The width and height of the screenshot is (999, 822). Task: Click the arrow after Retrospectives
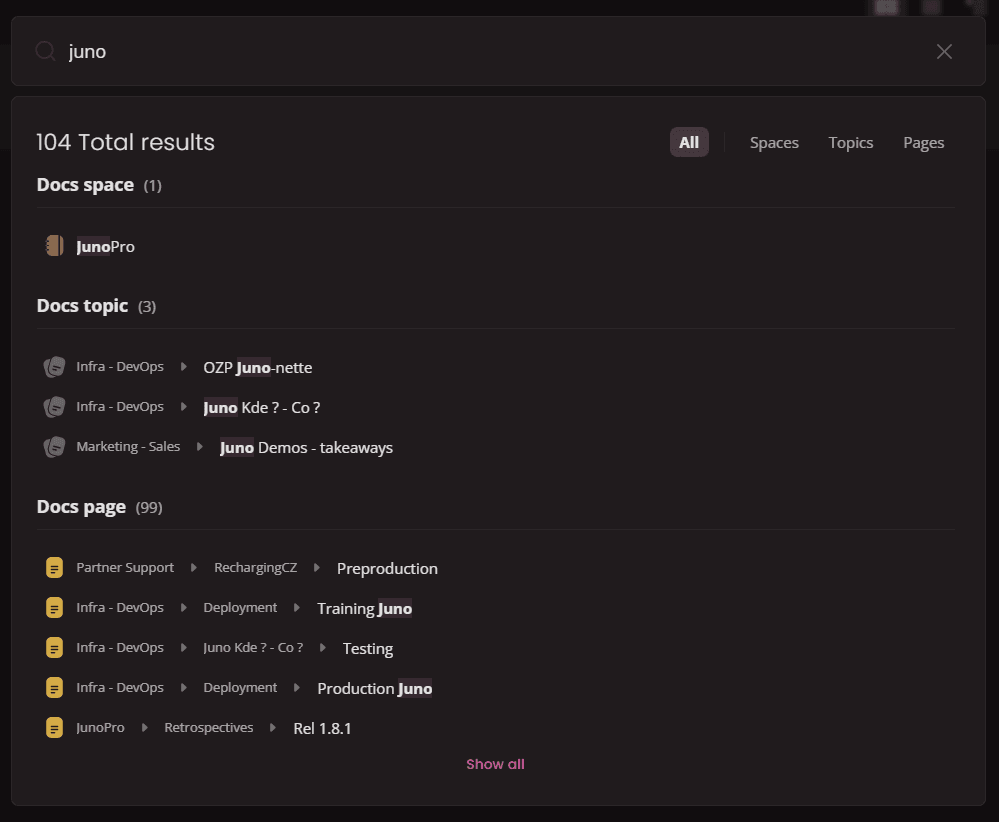point(273,727)
